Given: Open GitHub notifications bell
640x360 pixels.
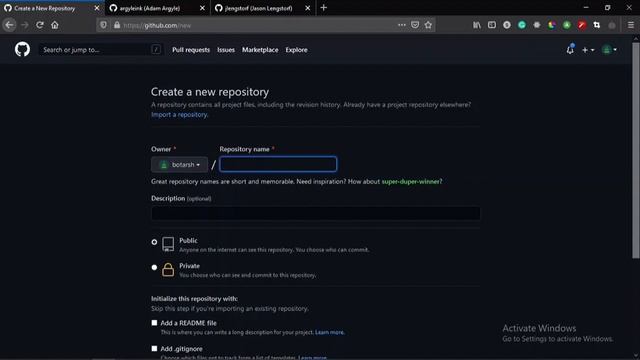Looking at the screenshot, I should (x=570, y=49).
